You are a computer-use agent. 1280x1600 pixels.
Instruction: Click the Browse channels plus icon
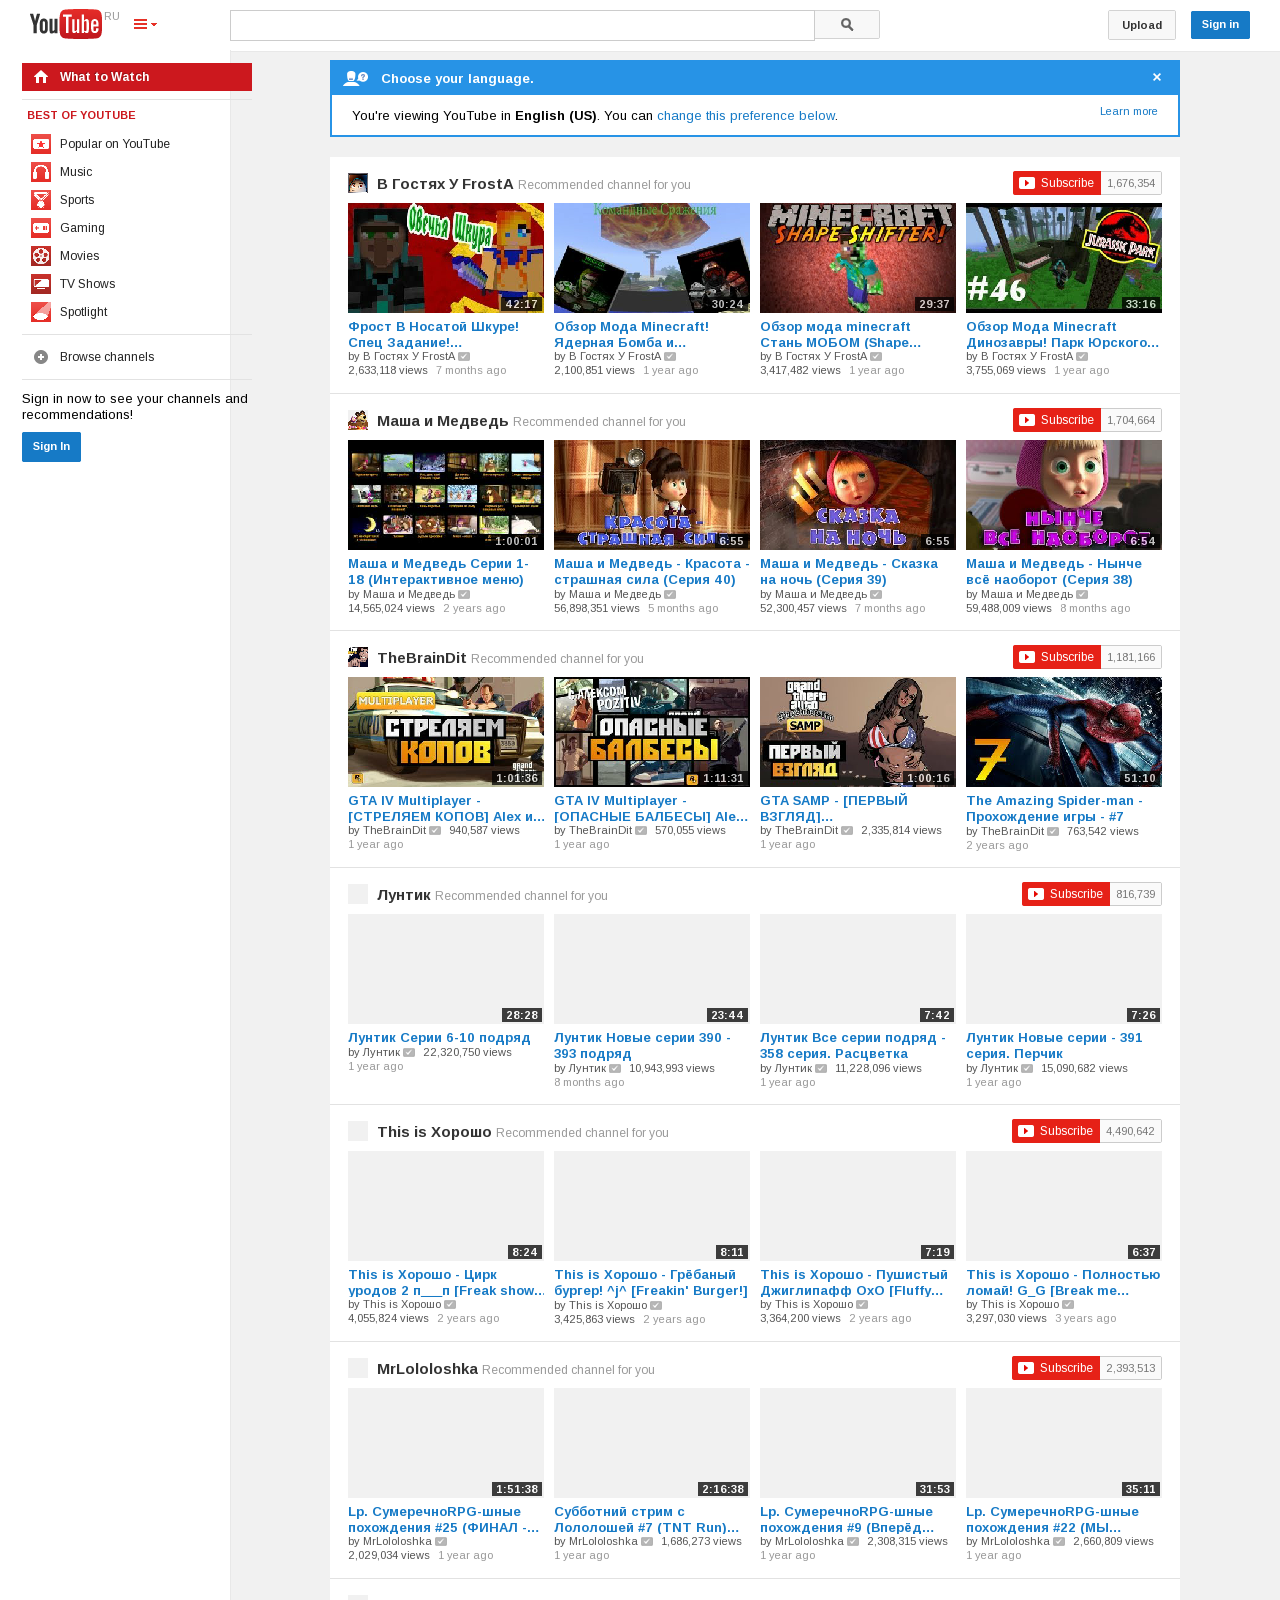click(41, 357)
